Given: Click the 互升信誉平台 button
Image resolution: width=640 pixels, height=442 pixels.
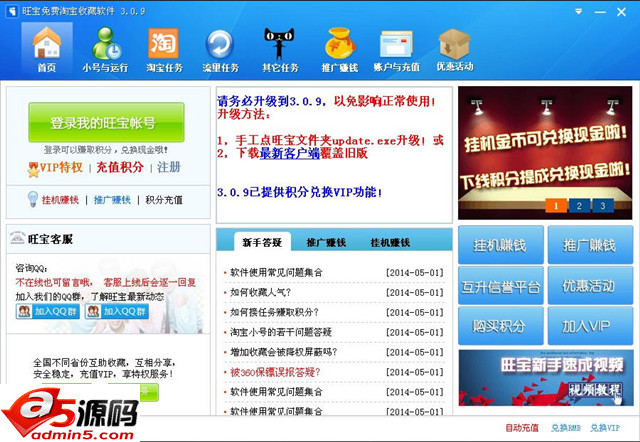Looking at the screenshot, I should tap(500, 285).
